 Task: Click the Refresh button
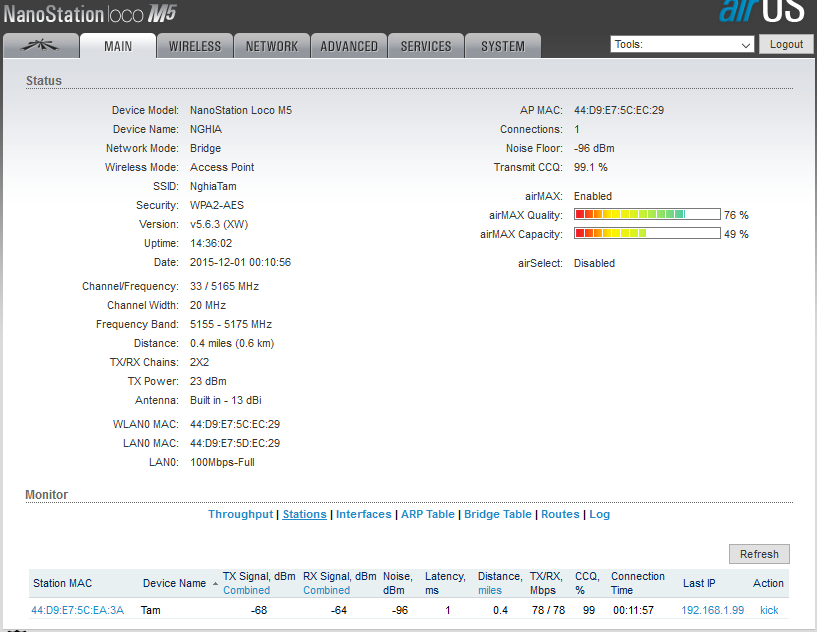click(759, 554)
